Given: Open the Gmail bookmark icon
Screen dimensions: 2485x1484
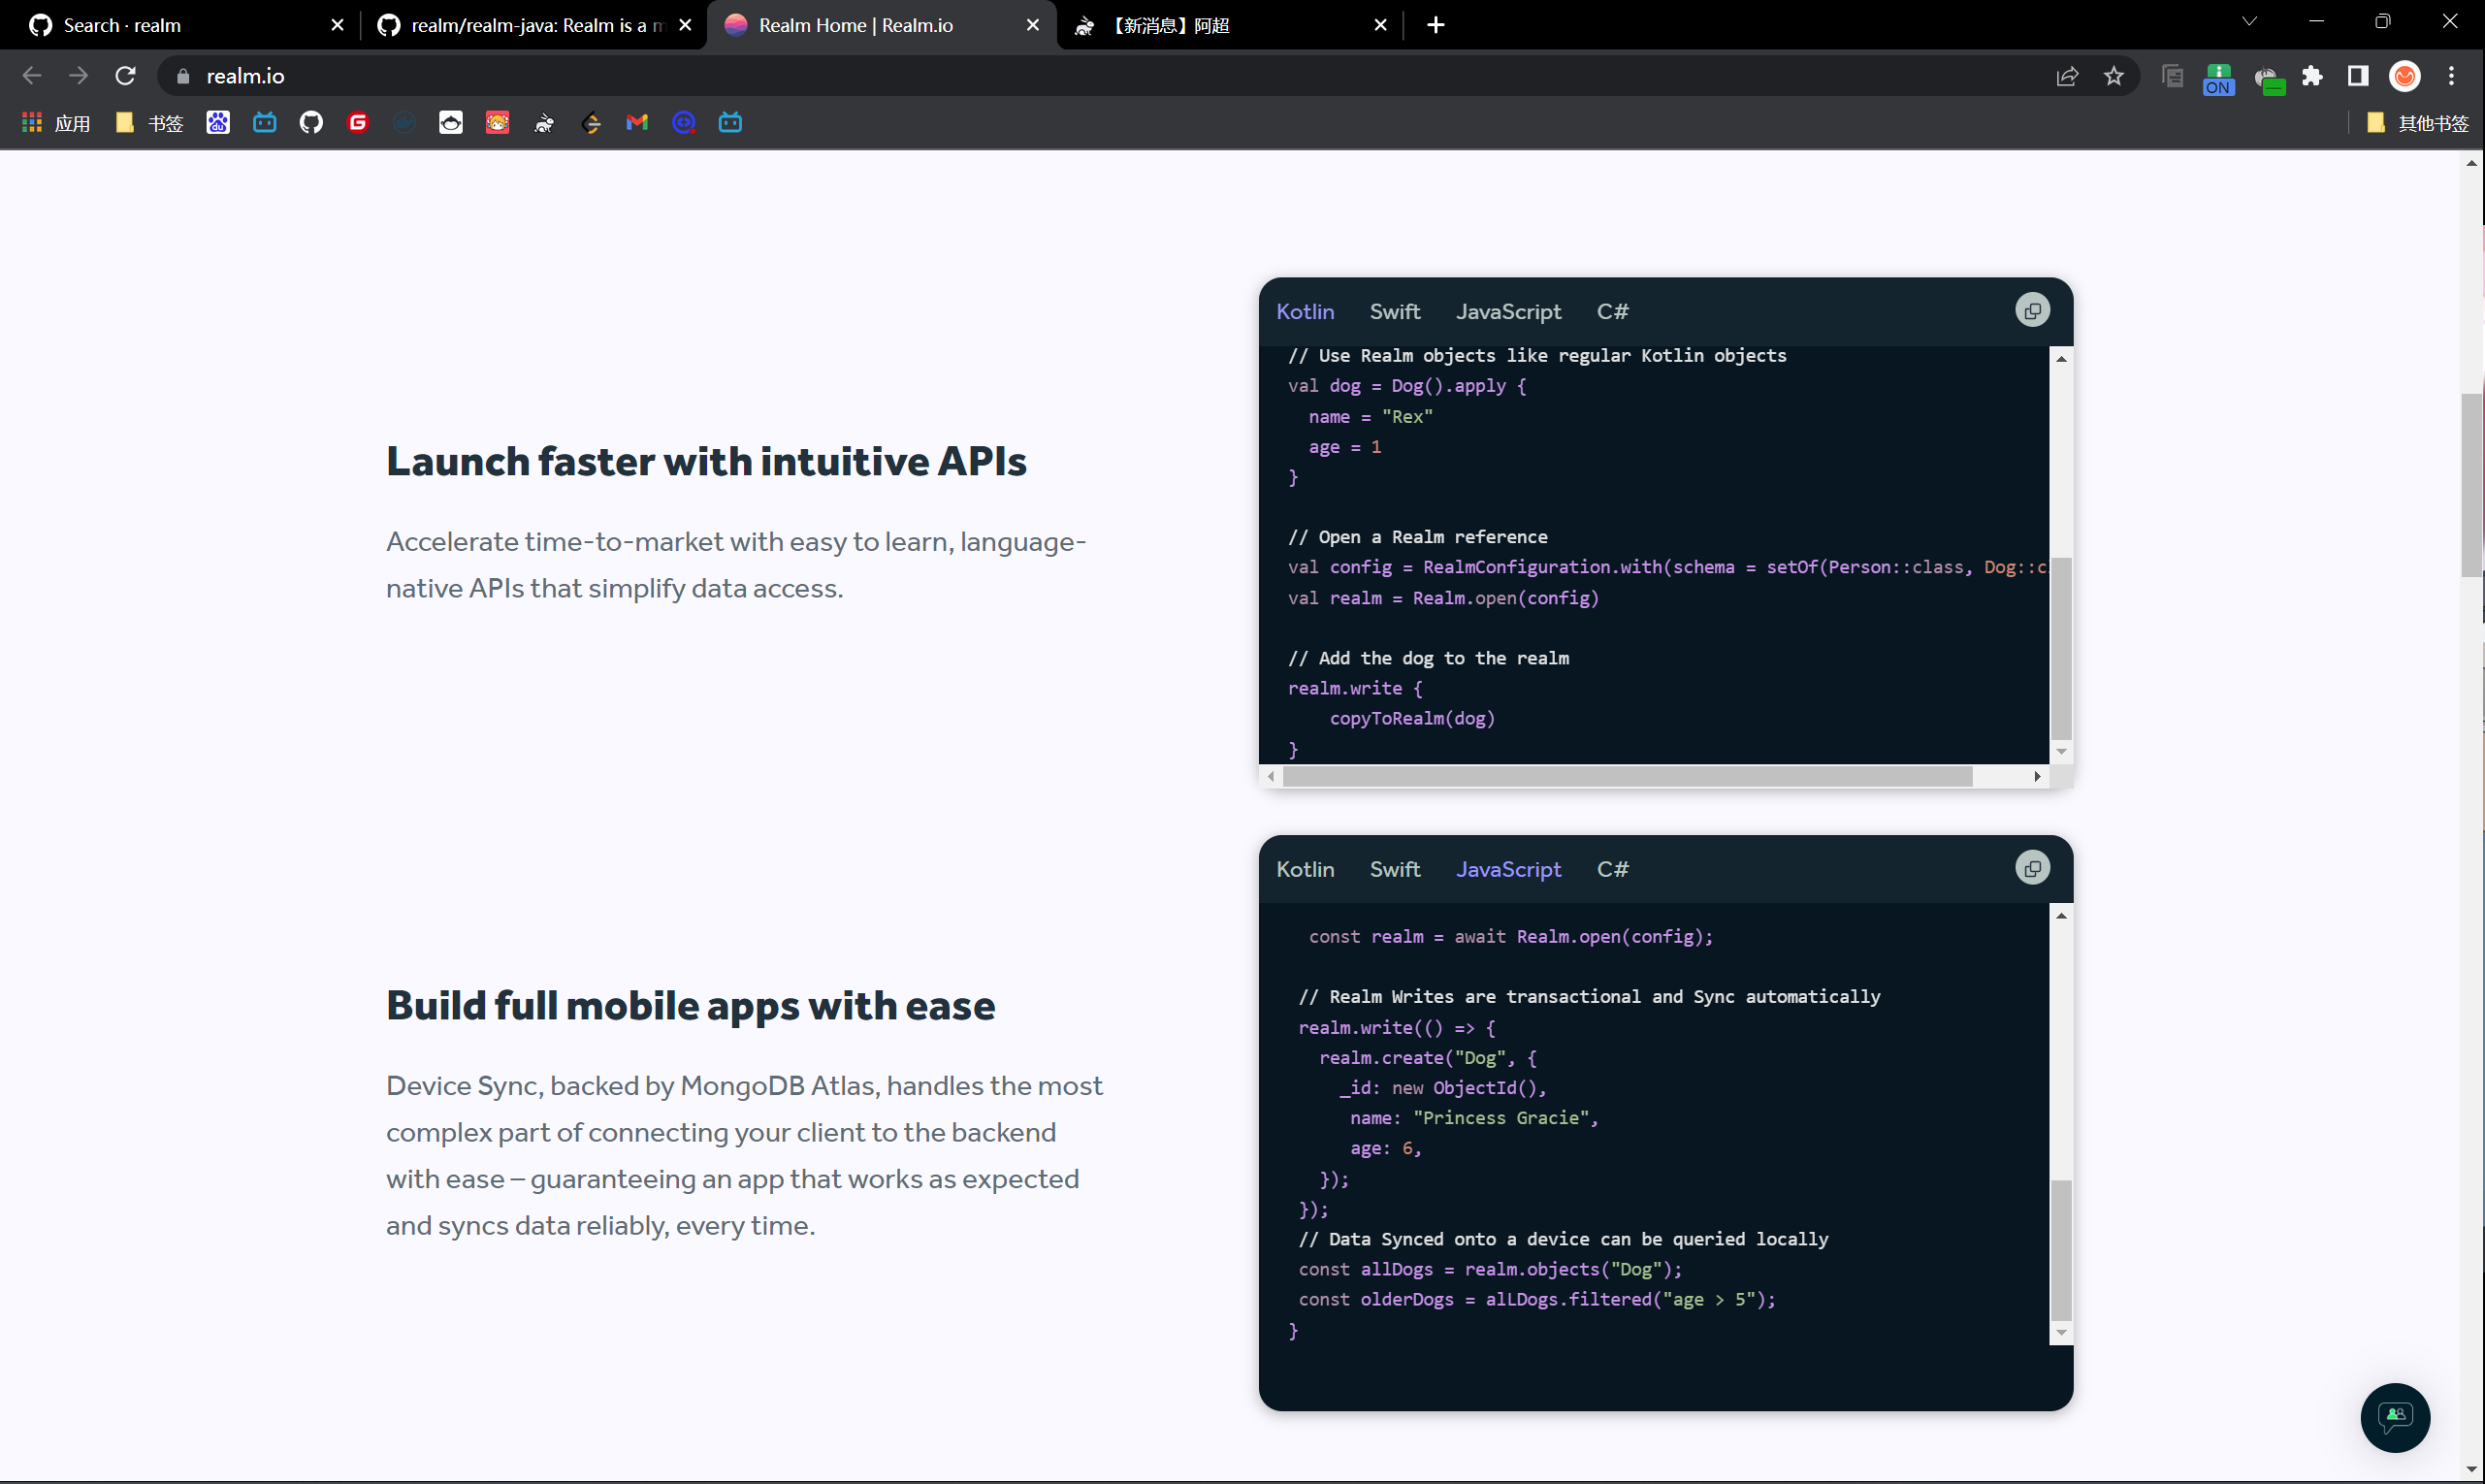Looking at the screenshot, I should [637, 123].
